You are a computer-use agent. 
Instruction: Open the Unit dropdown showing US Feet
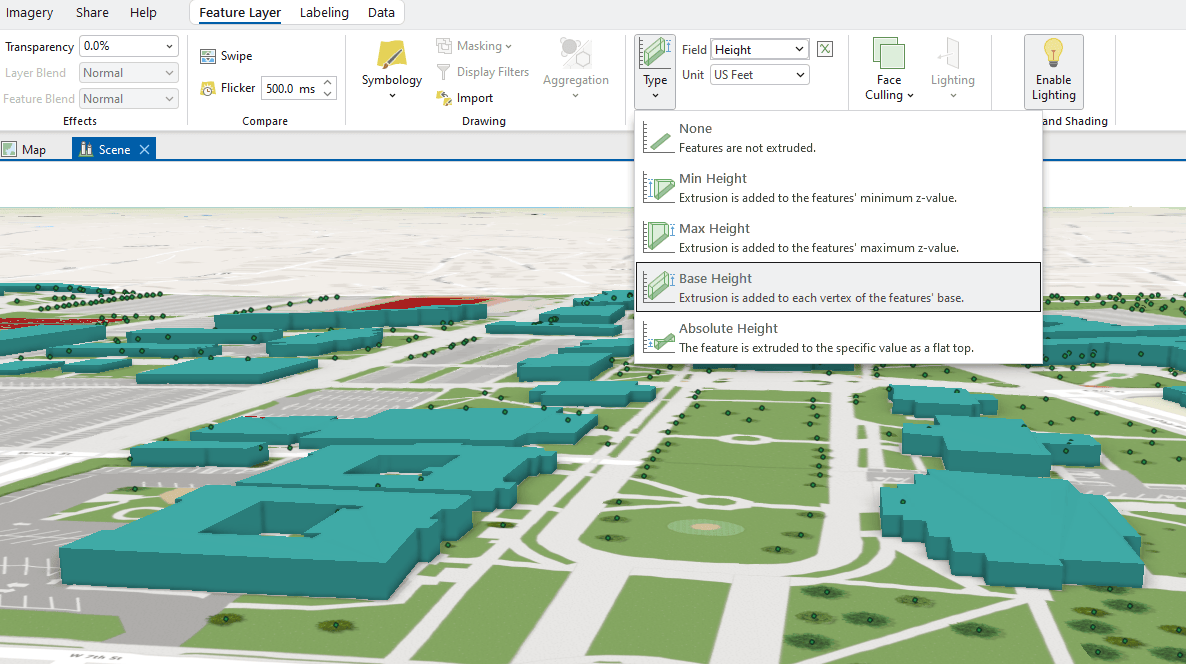tap(799, 75)
